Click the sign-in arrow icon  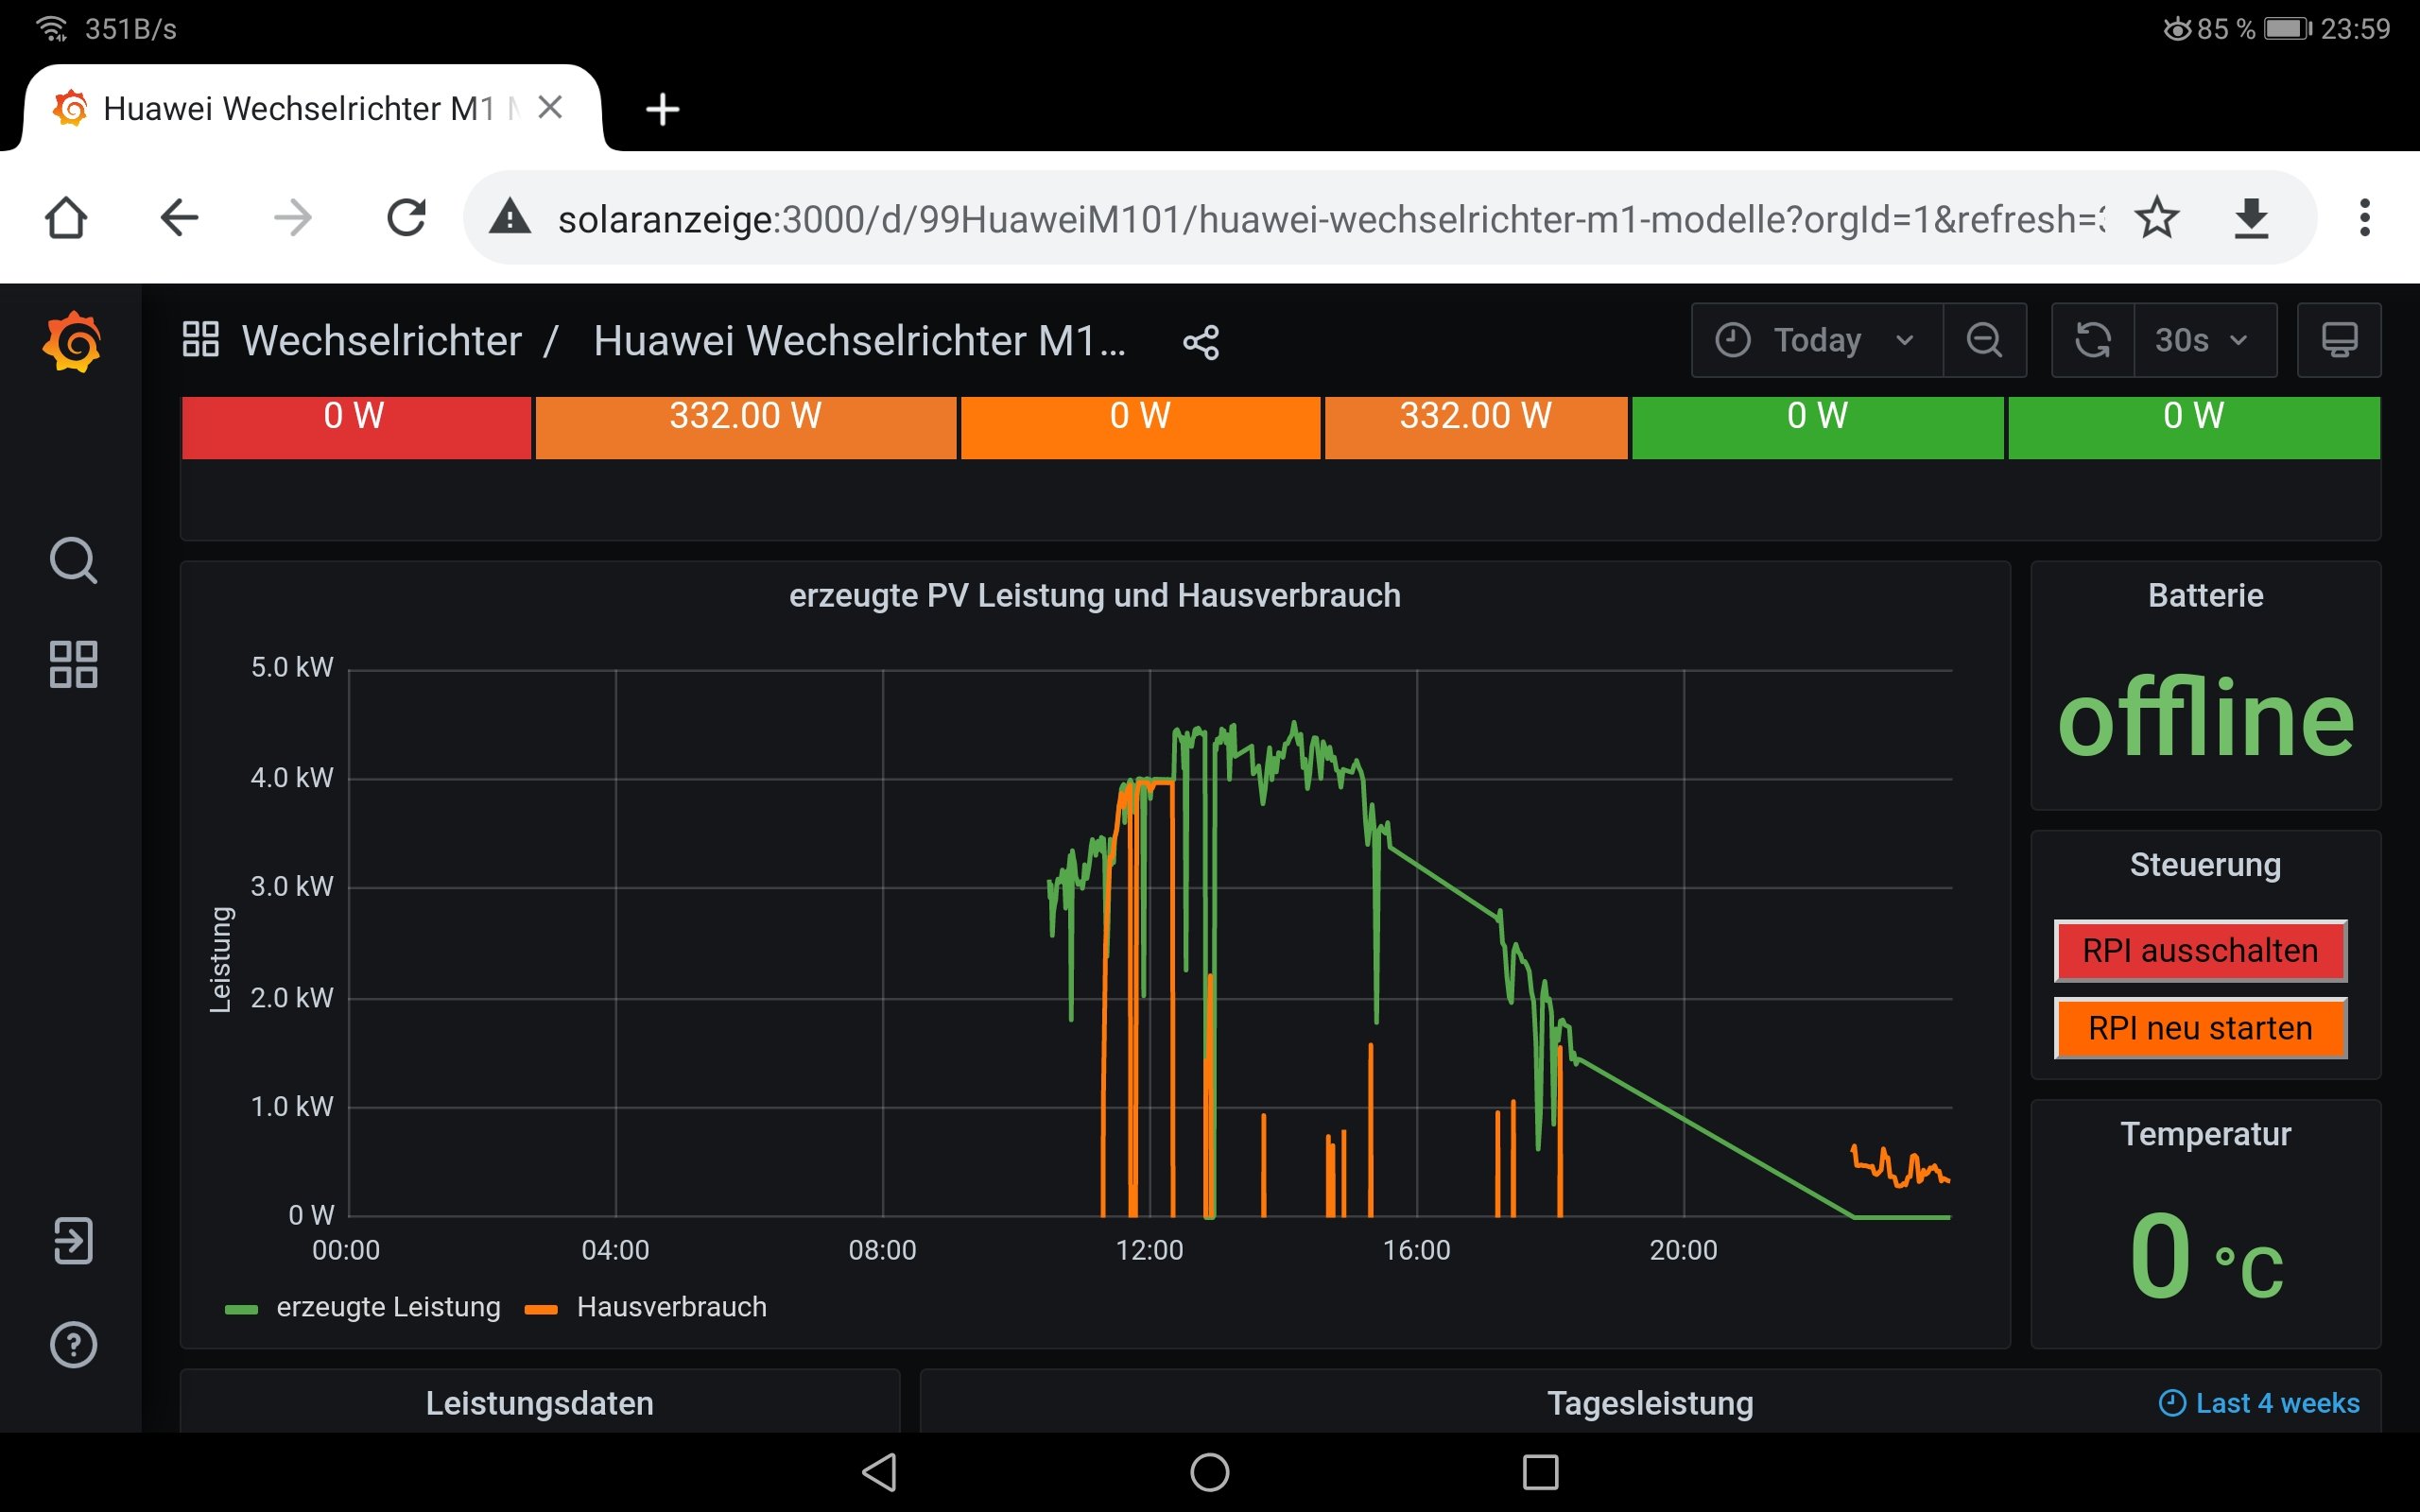(73, 1241)
